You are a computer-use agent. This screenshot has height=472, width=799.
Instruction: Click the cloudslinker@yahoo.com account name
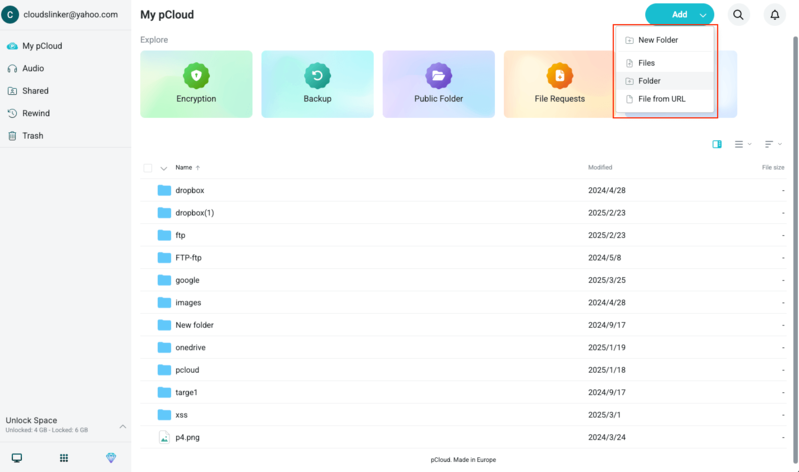(70, 14)
